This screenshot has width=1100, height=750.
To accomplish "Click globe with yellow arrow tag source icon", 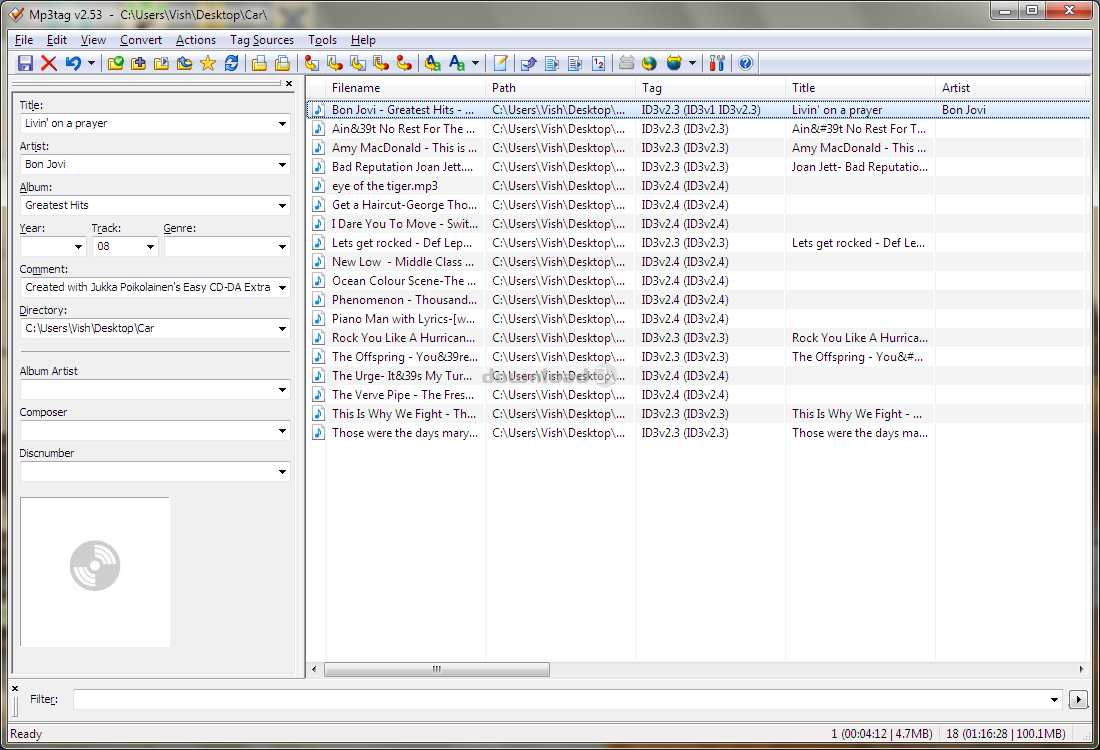I will [650, 63].
